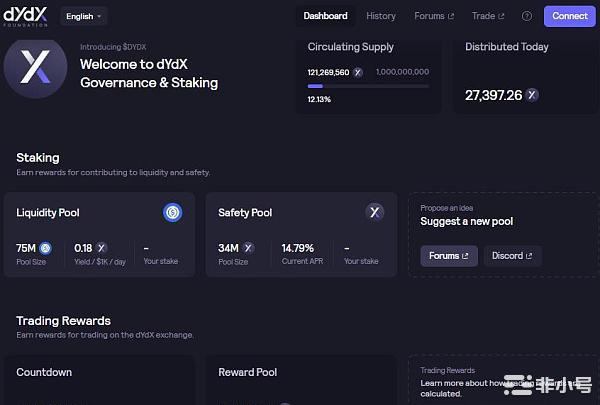Open the Safety Pool card

click(301, 235)
